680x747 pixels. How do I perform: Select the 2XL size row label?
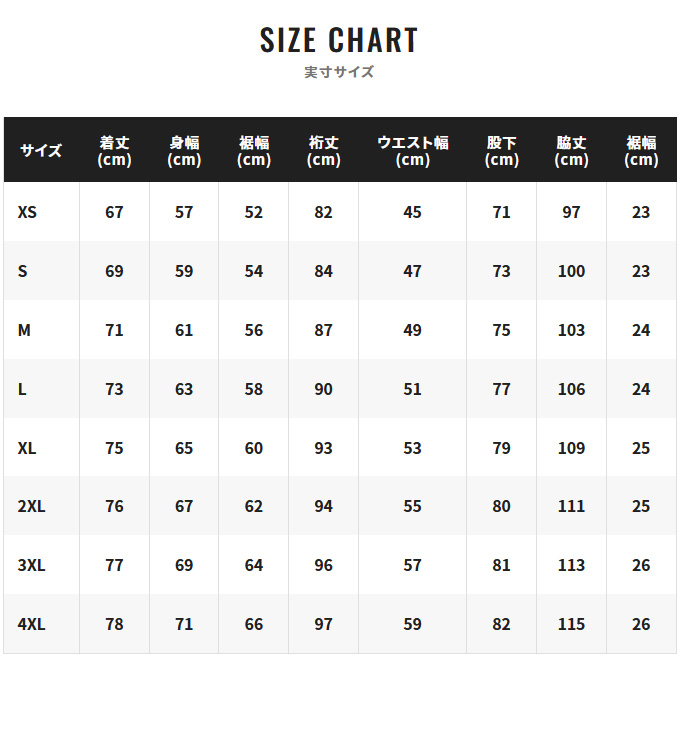tap(32, 506)
